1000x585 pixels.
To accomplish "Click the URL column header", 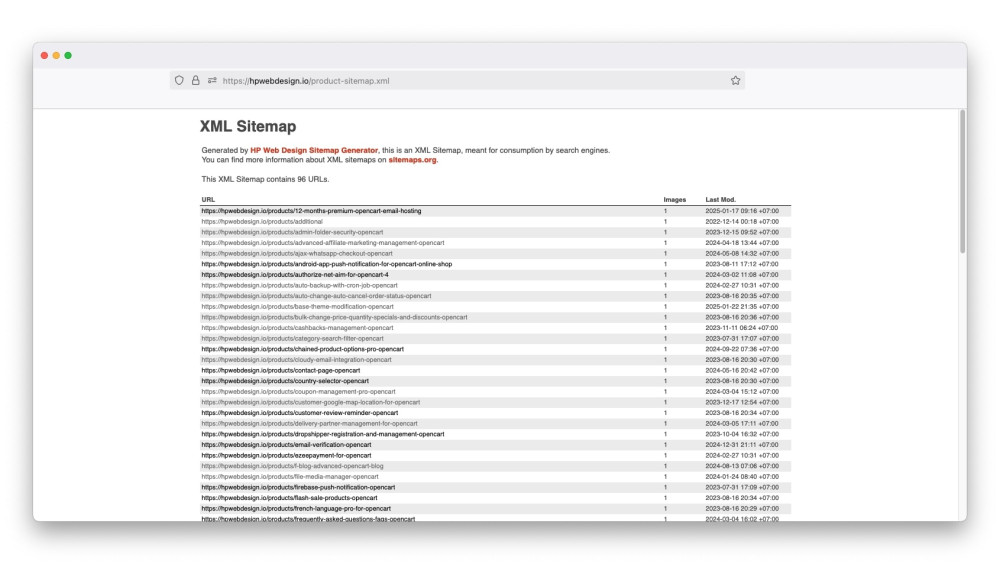I will (x=208, y=200).
